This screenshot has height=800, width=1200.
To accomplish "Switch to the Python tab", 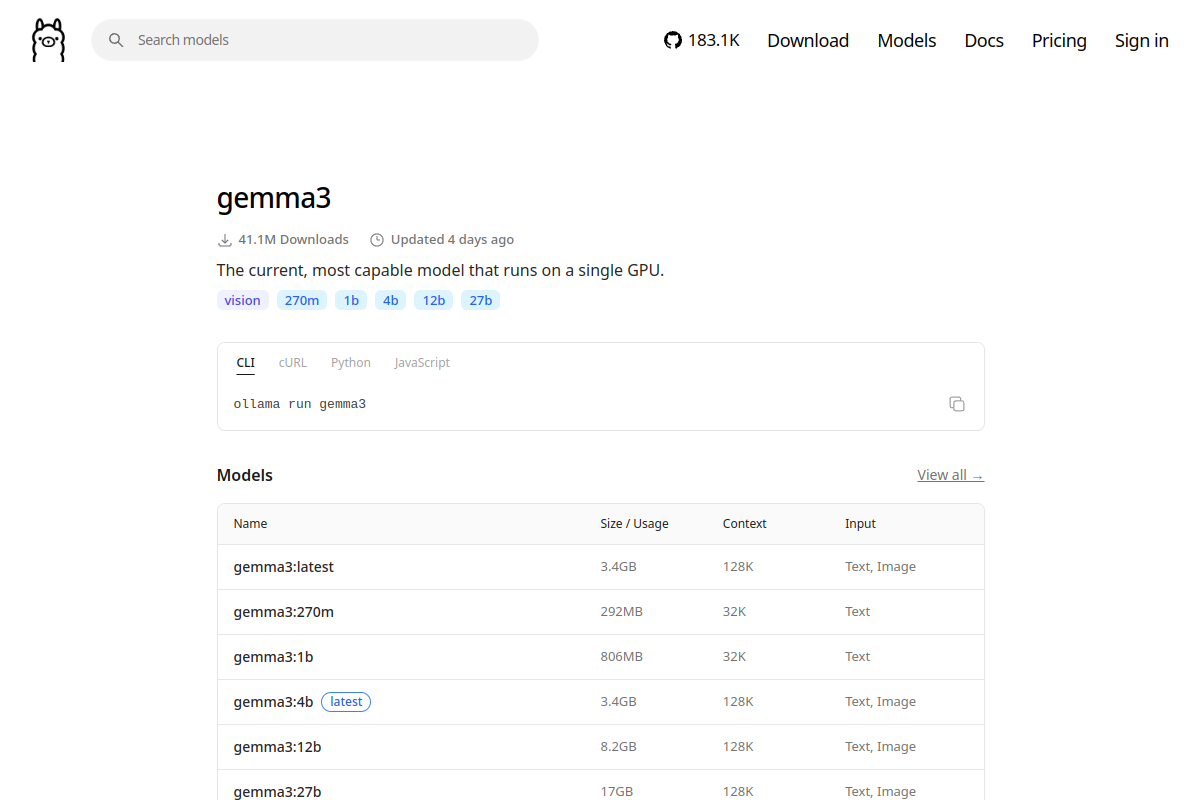I will click(351, 363).
